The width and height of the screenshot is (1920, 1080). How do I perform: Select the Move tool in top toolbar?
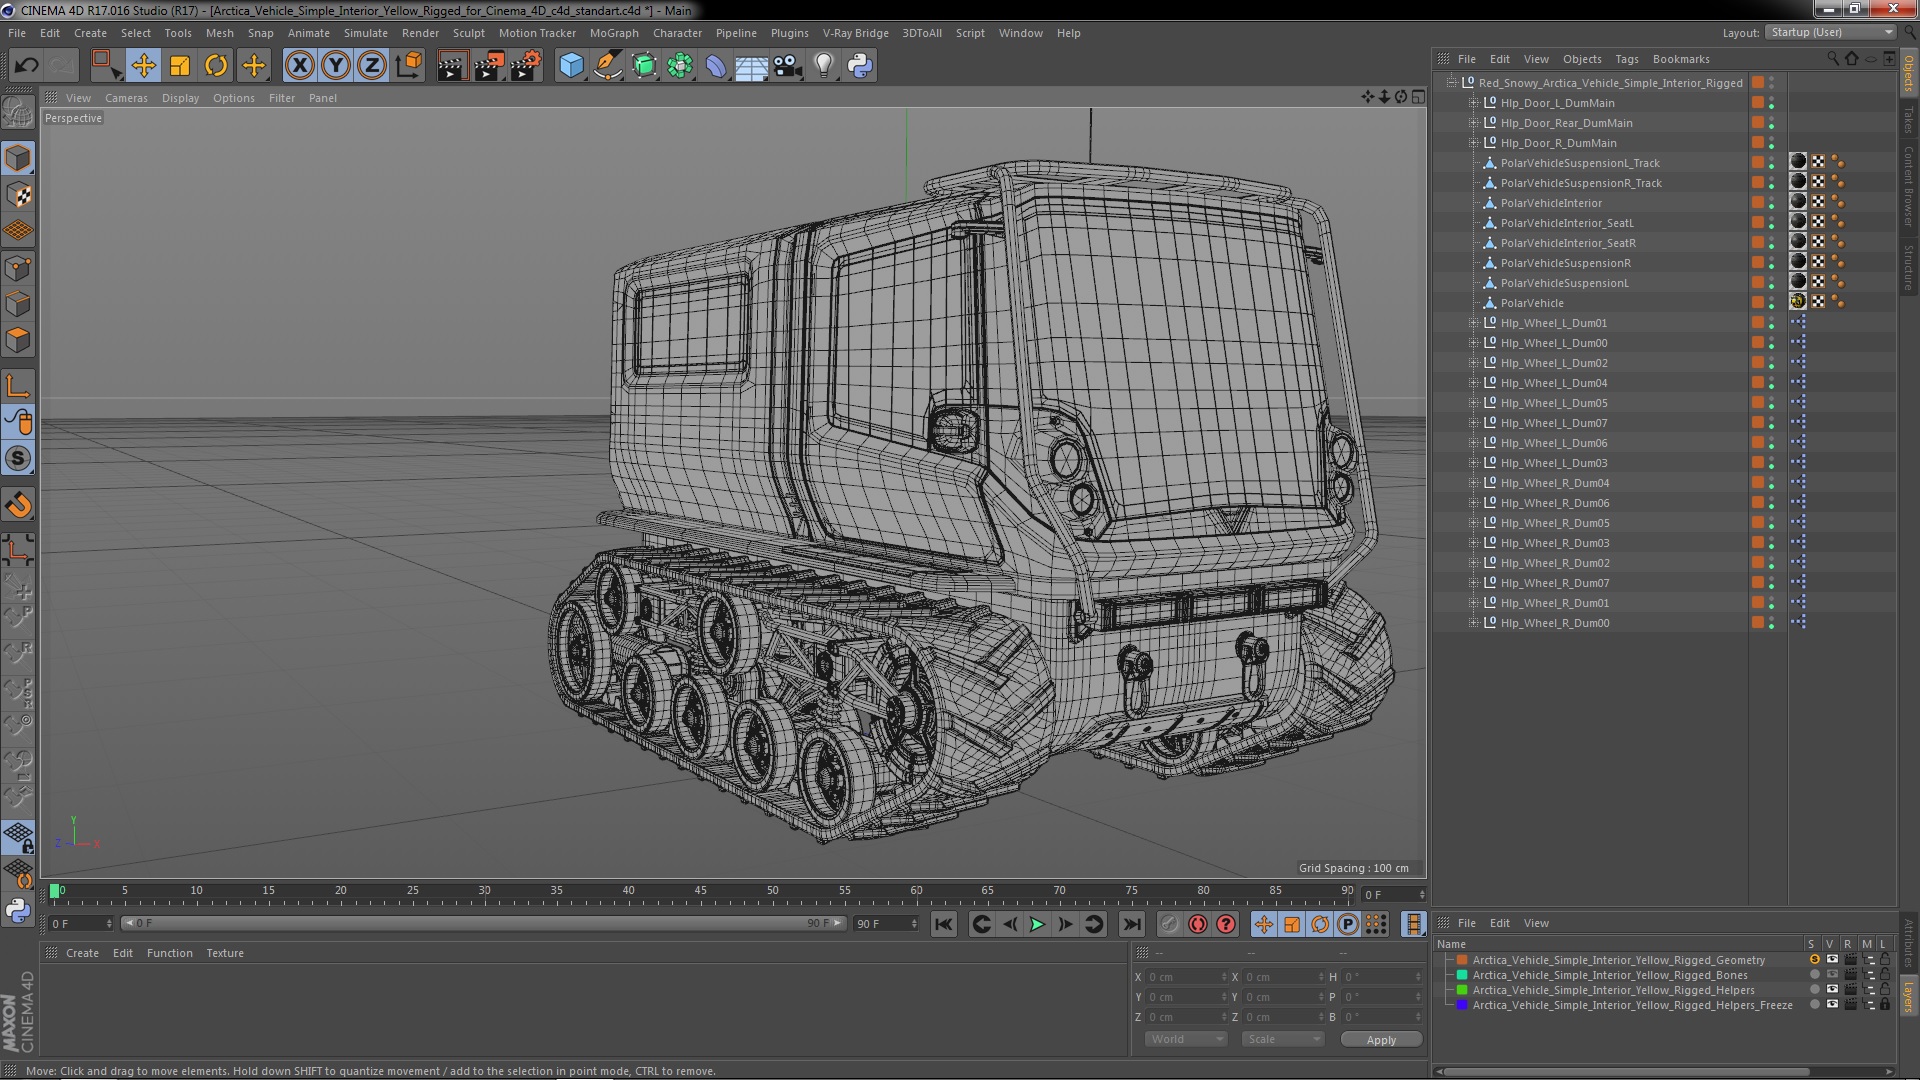tap(143, 66)
